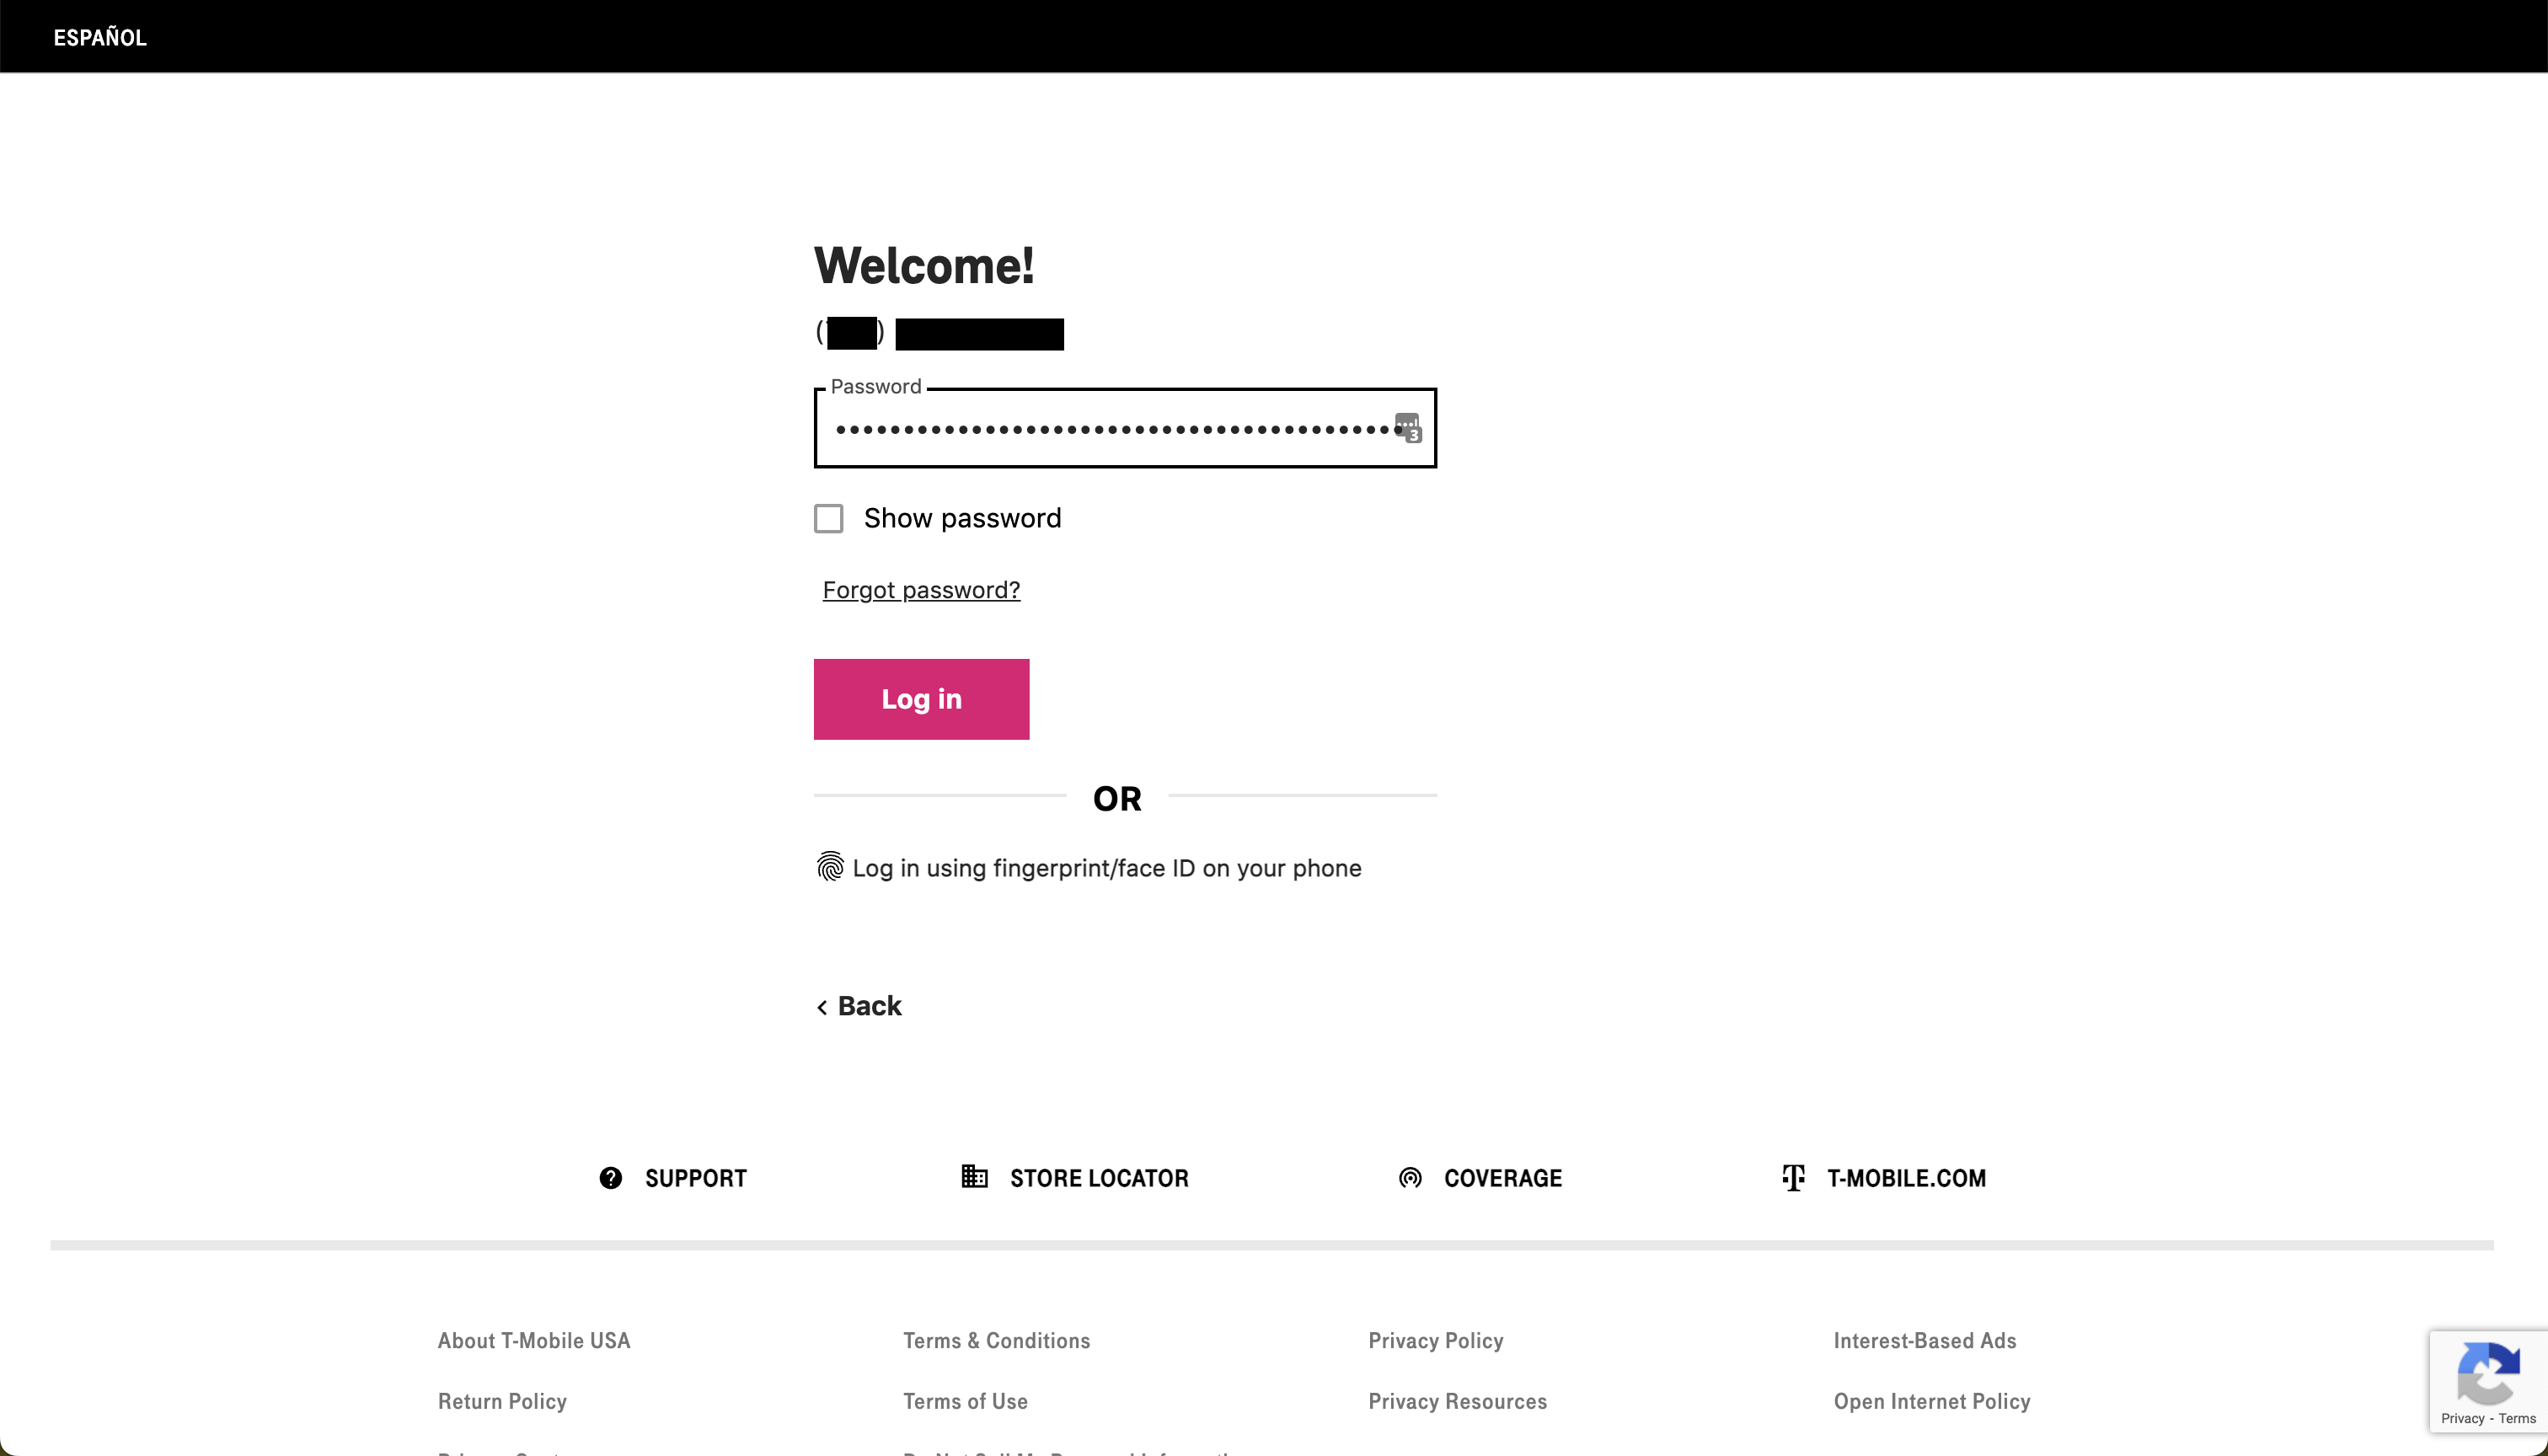
Task: Open the Return Policy footer link
Action: (502, 1401)
